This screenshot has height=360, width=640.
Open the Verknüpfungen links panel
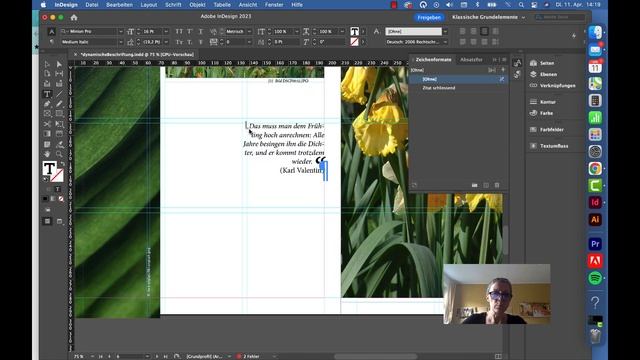[x=557, y=86]
